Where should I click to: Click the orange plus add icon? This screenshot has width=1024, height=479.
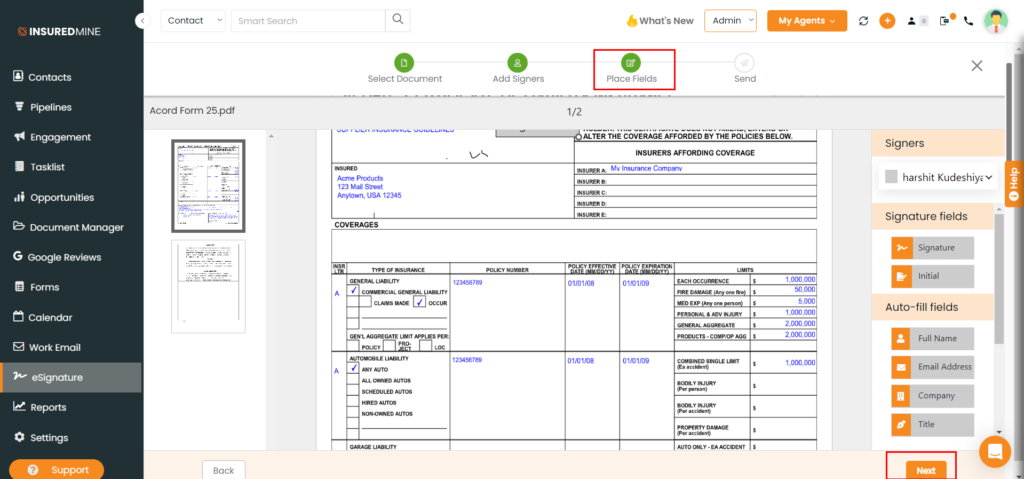(x=887, y=21)
